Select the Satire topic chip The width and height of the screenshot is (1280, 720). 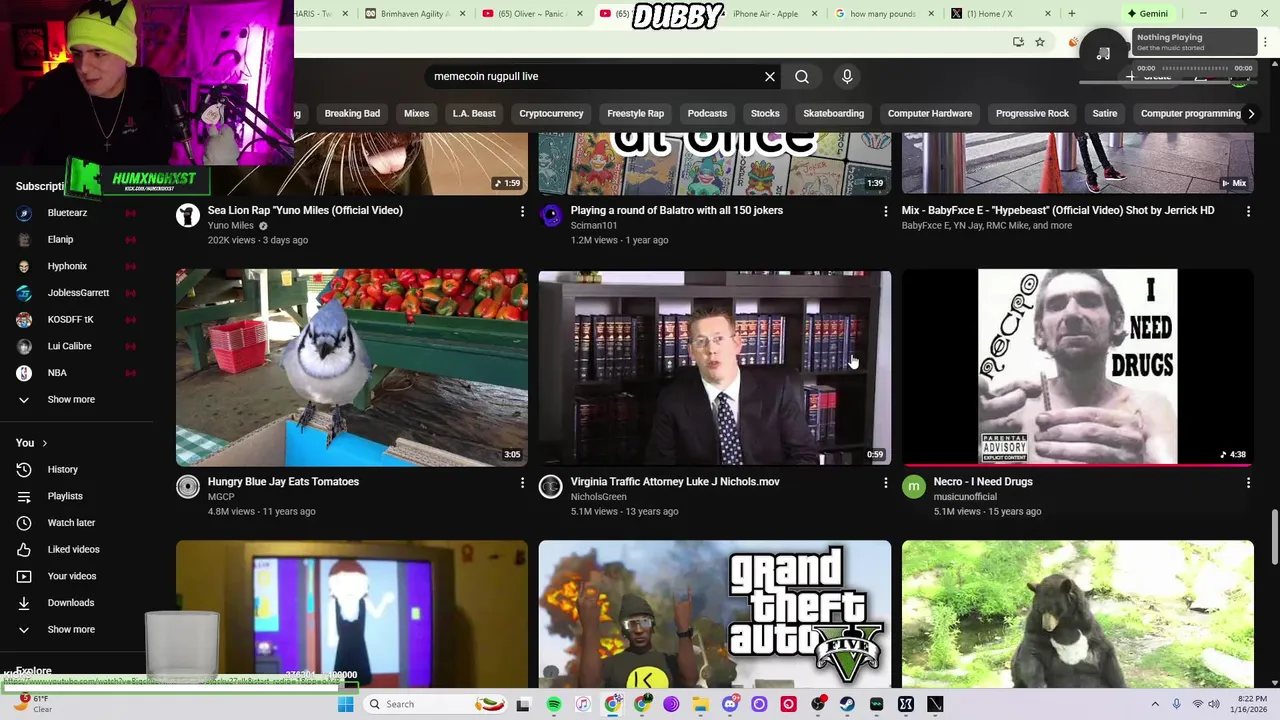coord(1104,114)
